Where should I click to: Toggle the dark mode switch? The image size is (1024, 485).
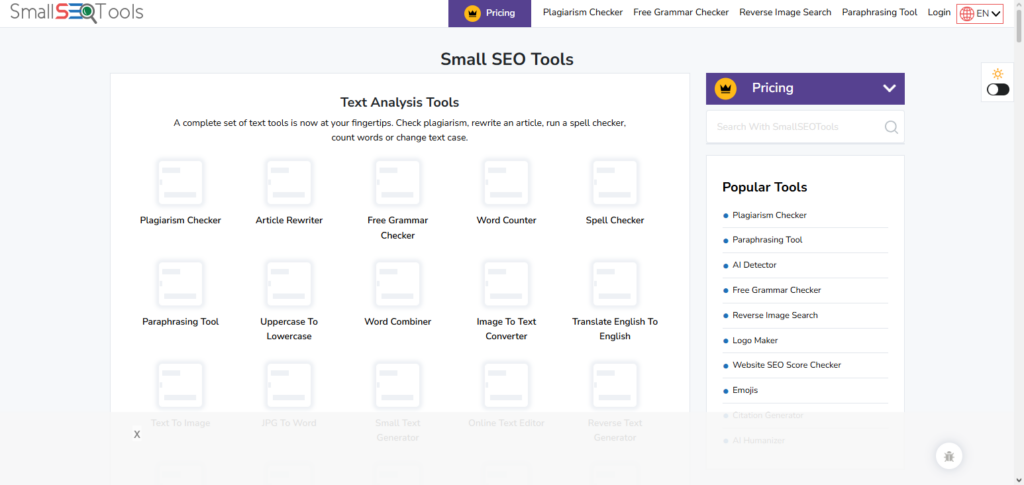click(x=997, y=89)
